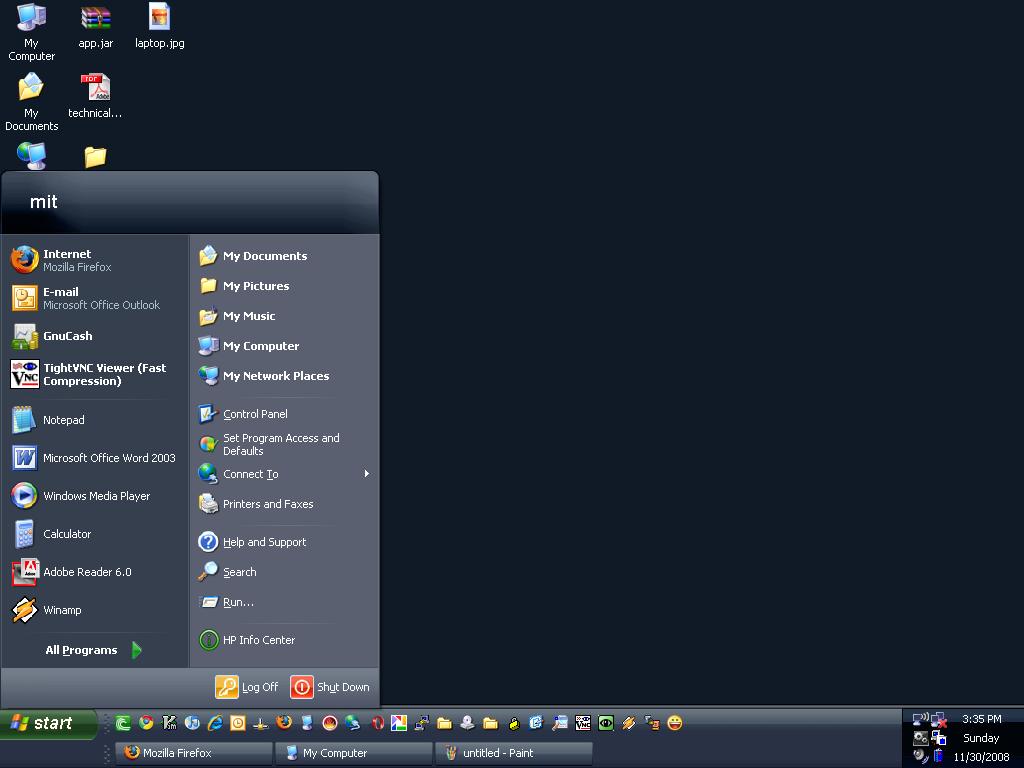Launch Firefox from Quick Launch bar

point(284,722)
